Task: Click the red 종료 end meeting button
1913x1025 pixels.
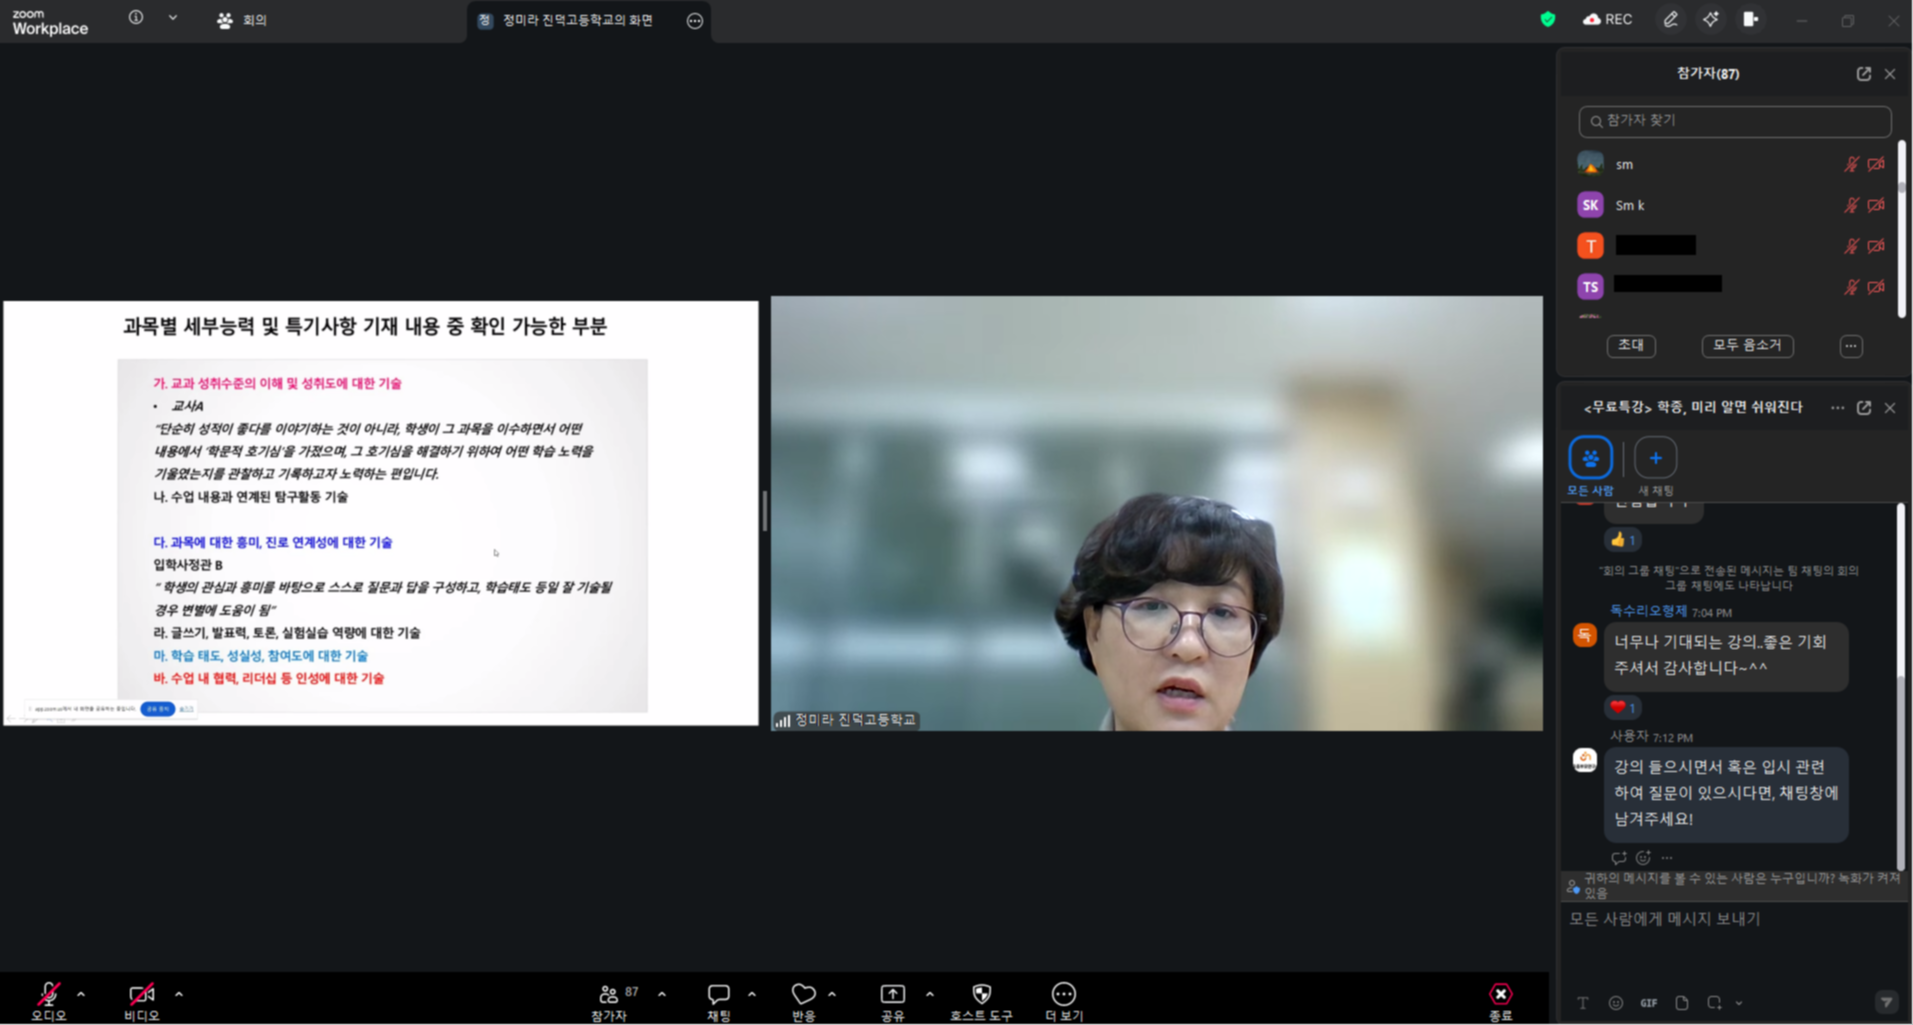Action: [1500, 994]
